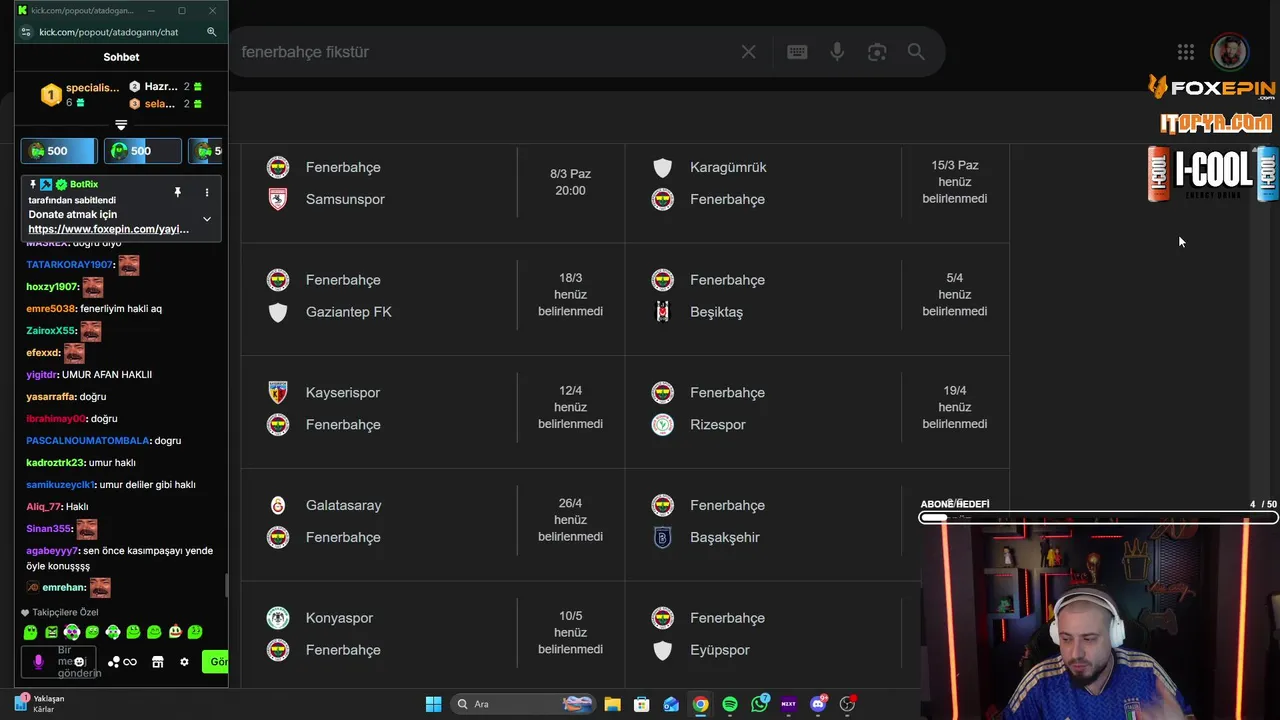Expand the gift leaderboard arrow below top gifters

click(121, 125)
